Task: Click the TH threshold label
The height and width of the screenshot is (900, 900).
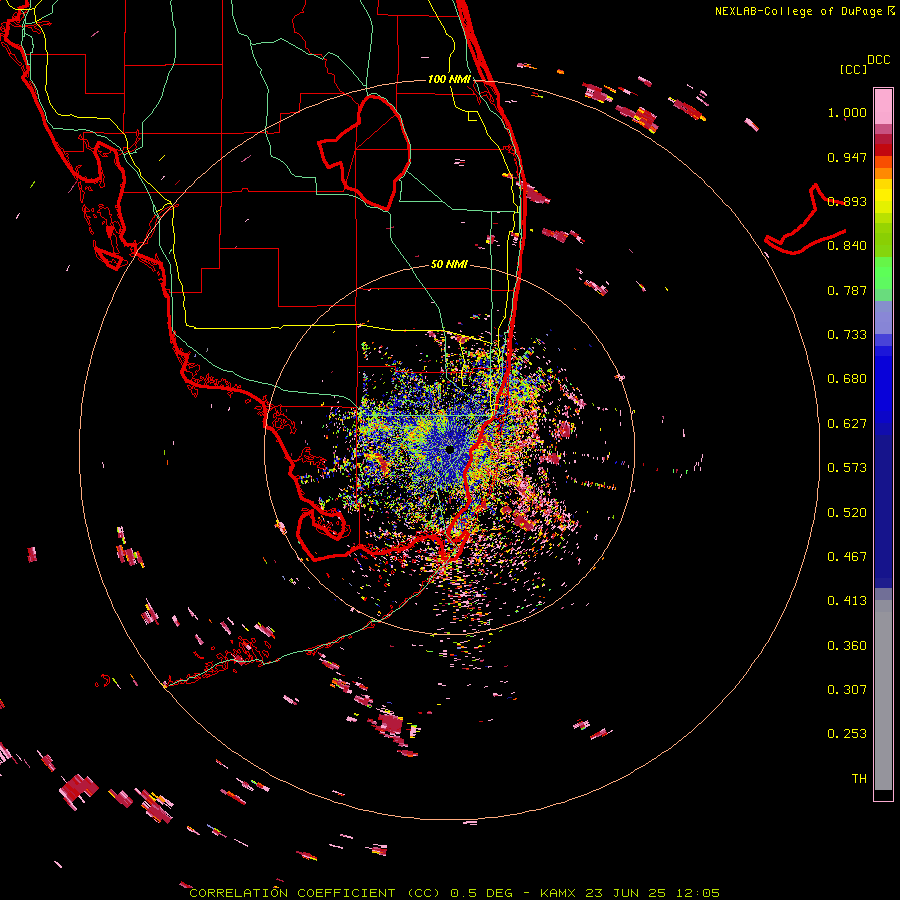Action: click(x=859, y=779)
